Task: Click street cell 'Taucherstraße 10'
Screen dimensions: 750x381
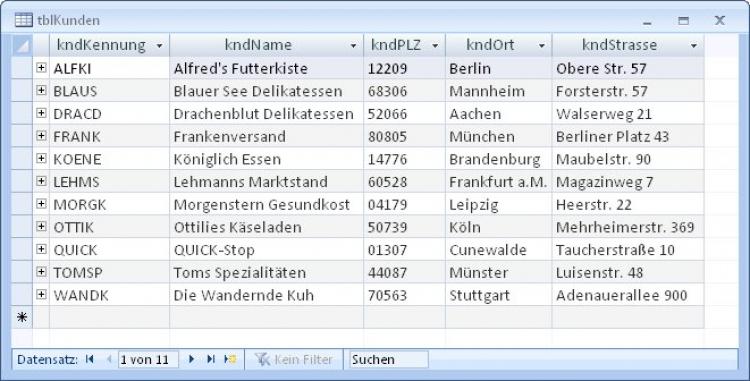Action: click(628, 250)
